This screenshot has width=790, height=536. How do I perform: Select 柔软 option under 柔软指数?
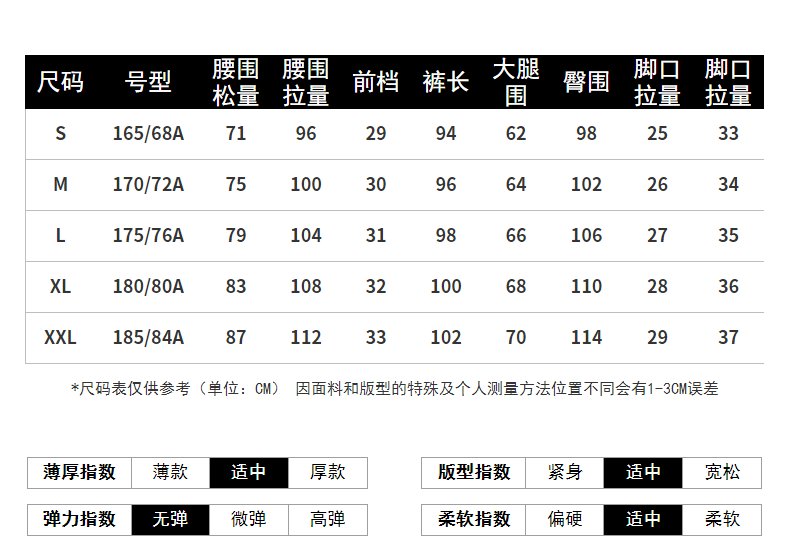pos(722,519)
